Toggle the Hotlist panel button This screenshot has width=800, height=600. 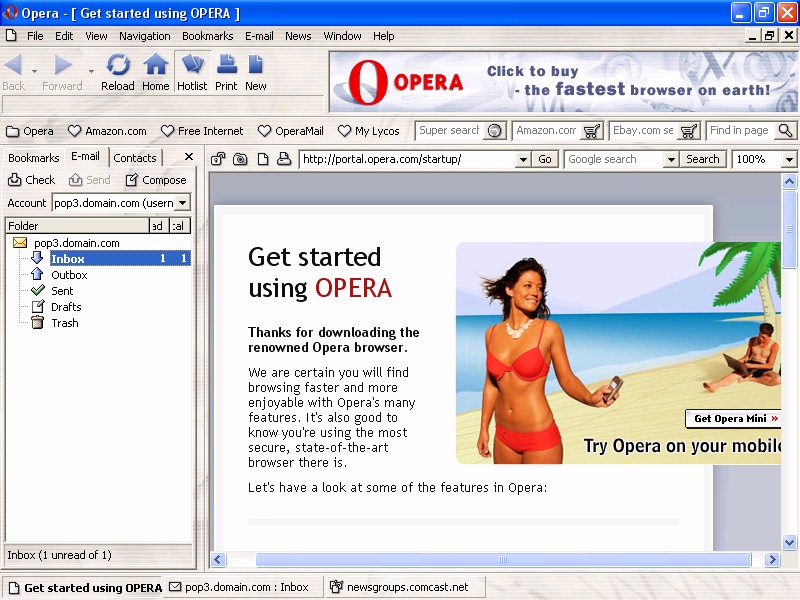[192, 72]
